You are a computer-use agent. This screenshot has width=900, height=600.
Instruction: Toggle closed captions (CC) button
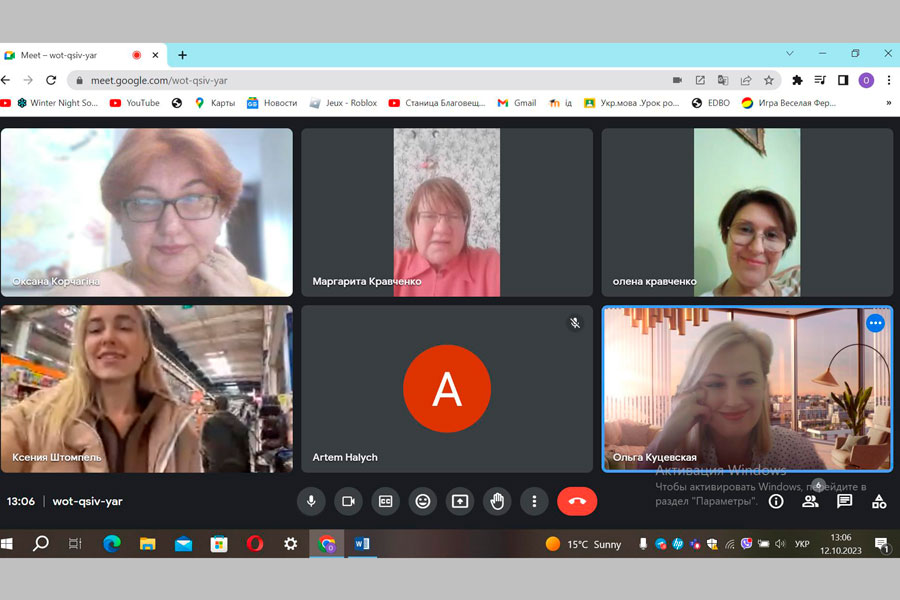pos(386,501)
